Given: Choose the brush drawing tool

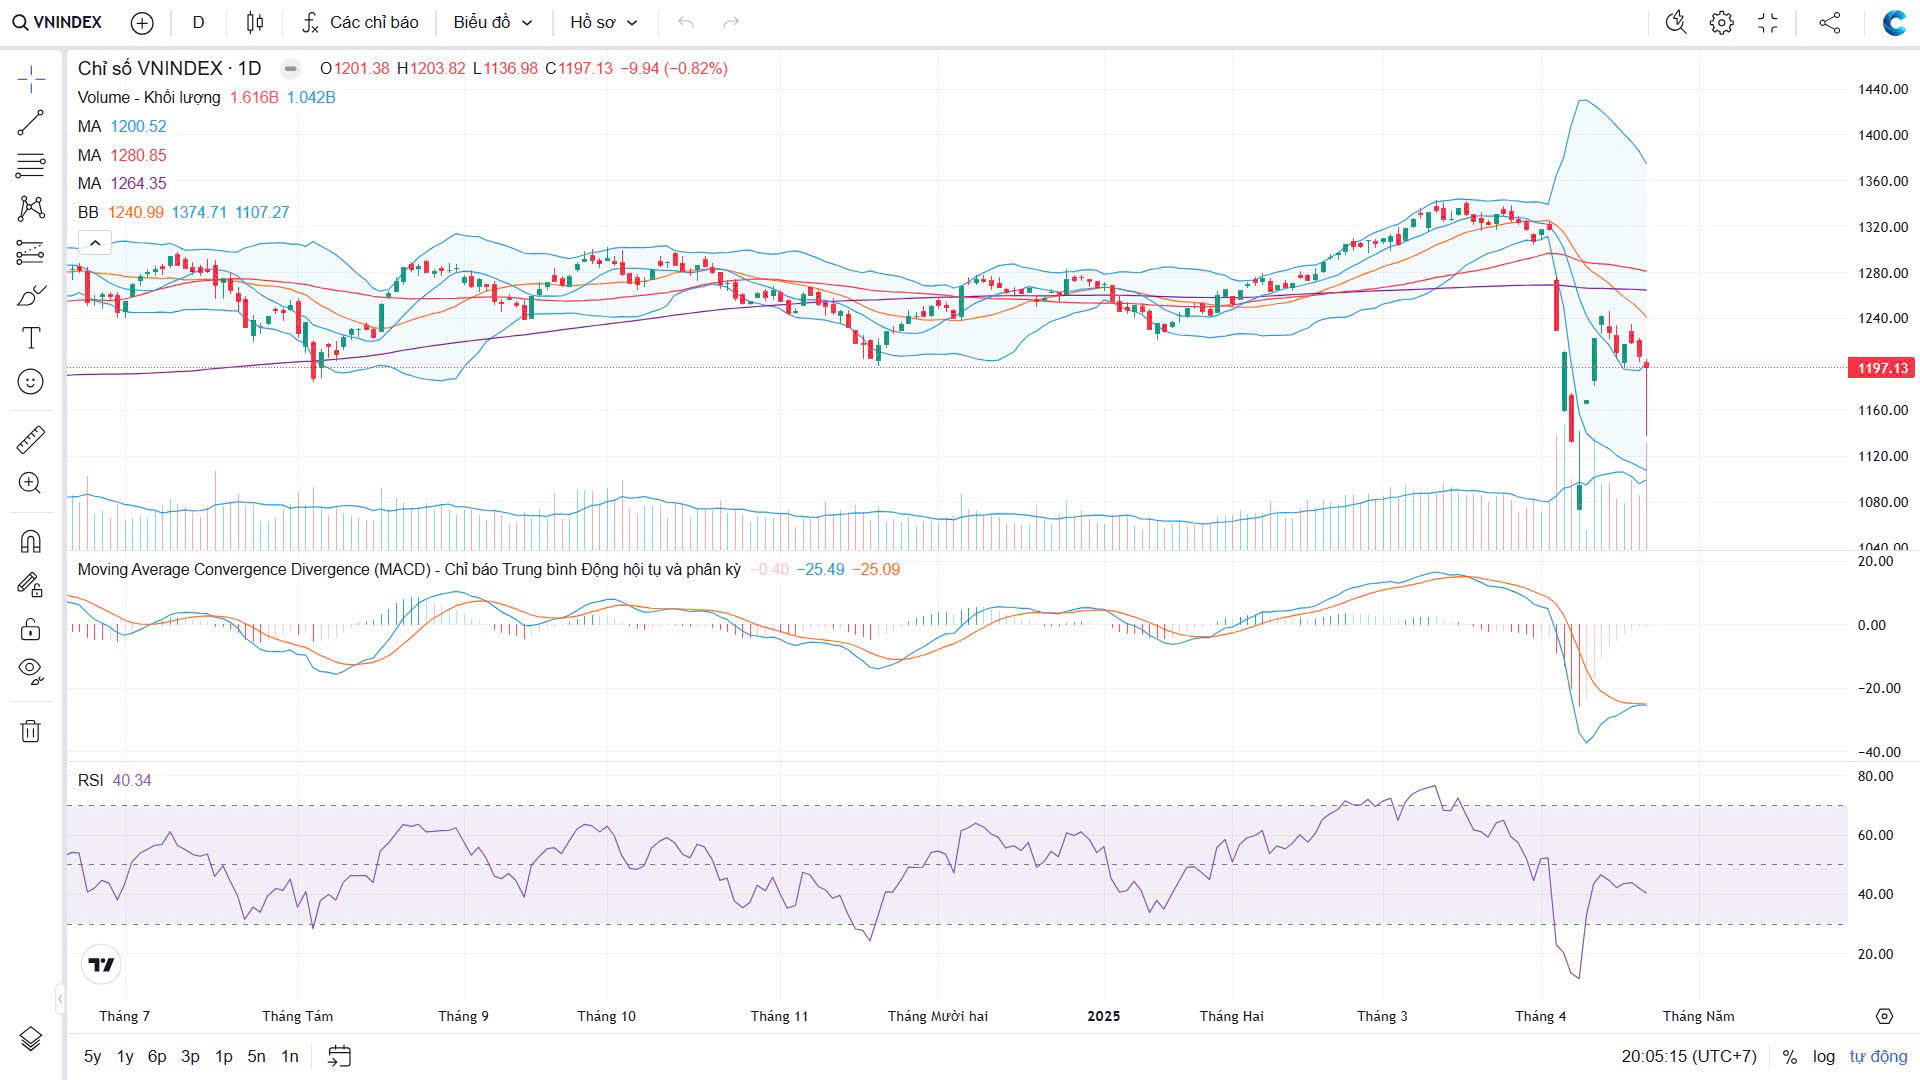Looking at the screenshot, I should pyautogui.click(x=31, y=296).
